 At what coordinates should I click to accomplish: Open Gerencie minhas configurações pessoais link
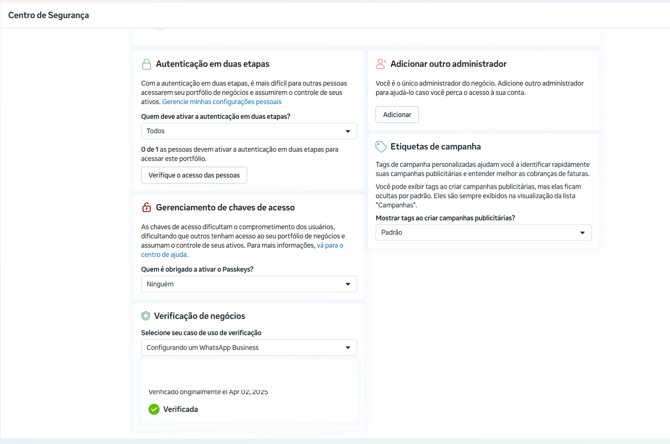point(222,102)
